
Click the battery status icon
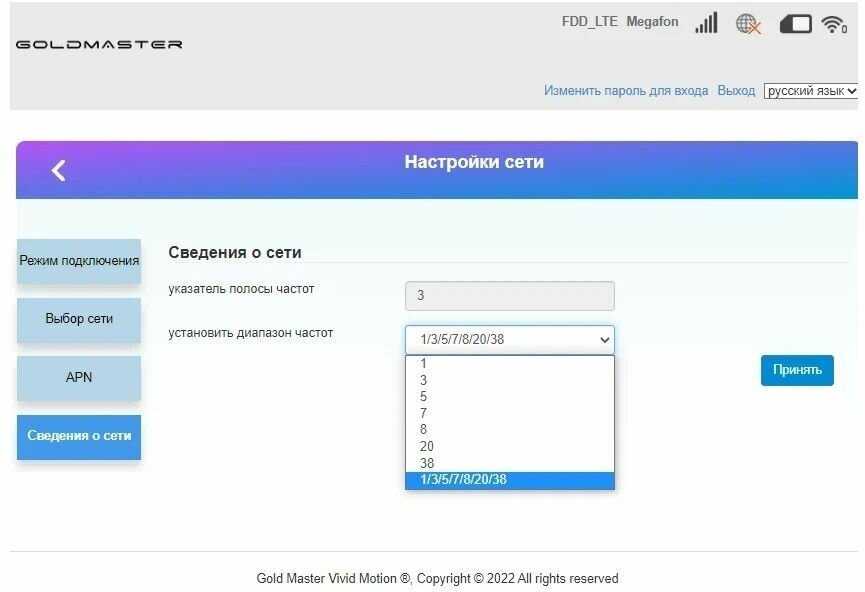pyautogui.click(x=795, y=24)
